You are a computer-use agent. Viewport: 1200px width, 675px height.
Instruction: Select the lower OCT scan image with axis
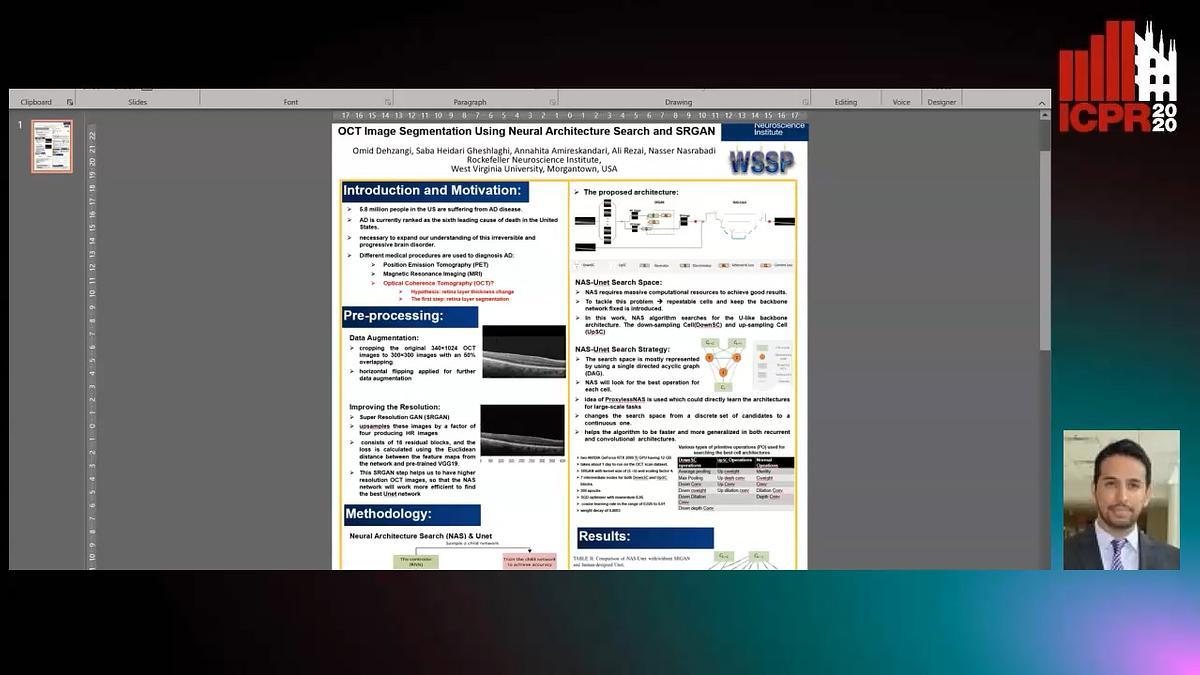(x=523, y=433)
